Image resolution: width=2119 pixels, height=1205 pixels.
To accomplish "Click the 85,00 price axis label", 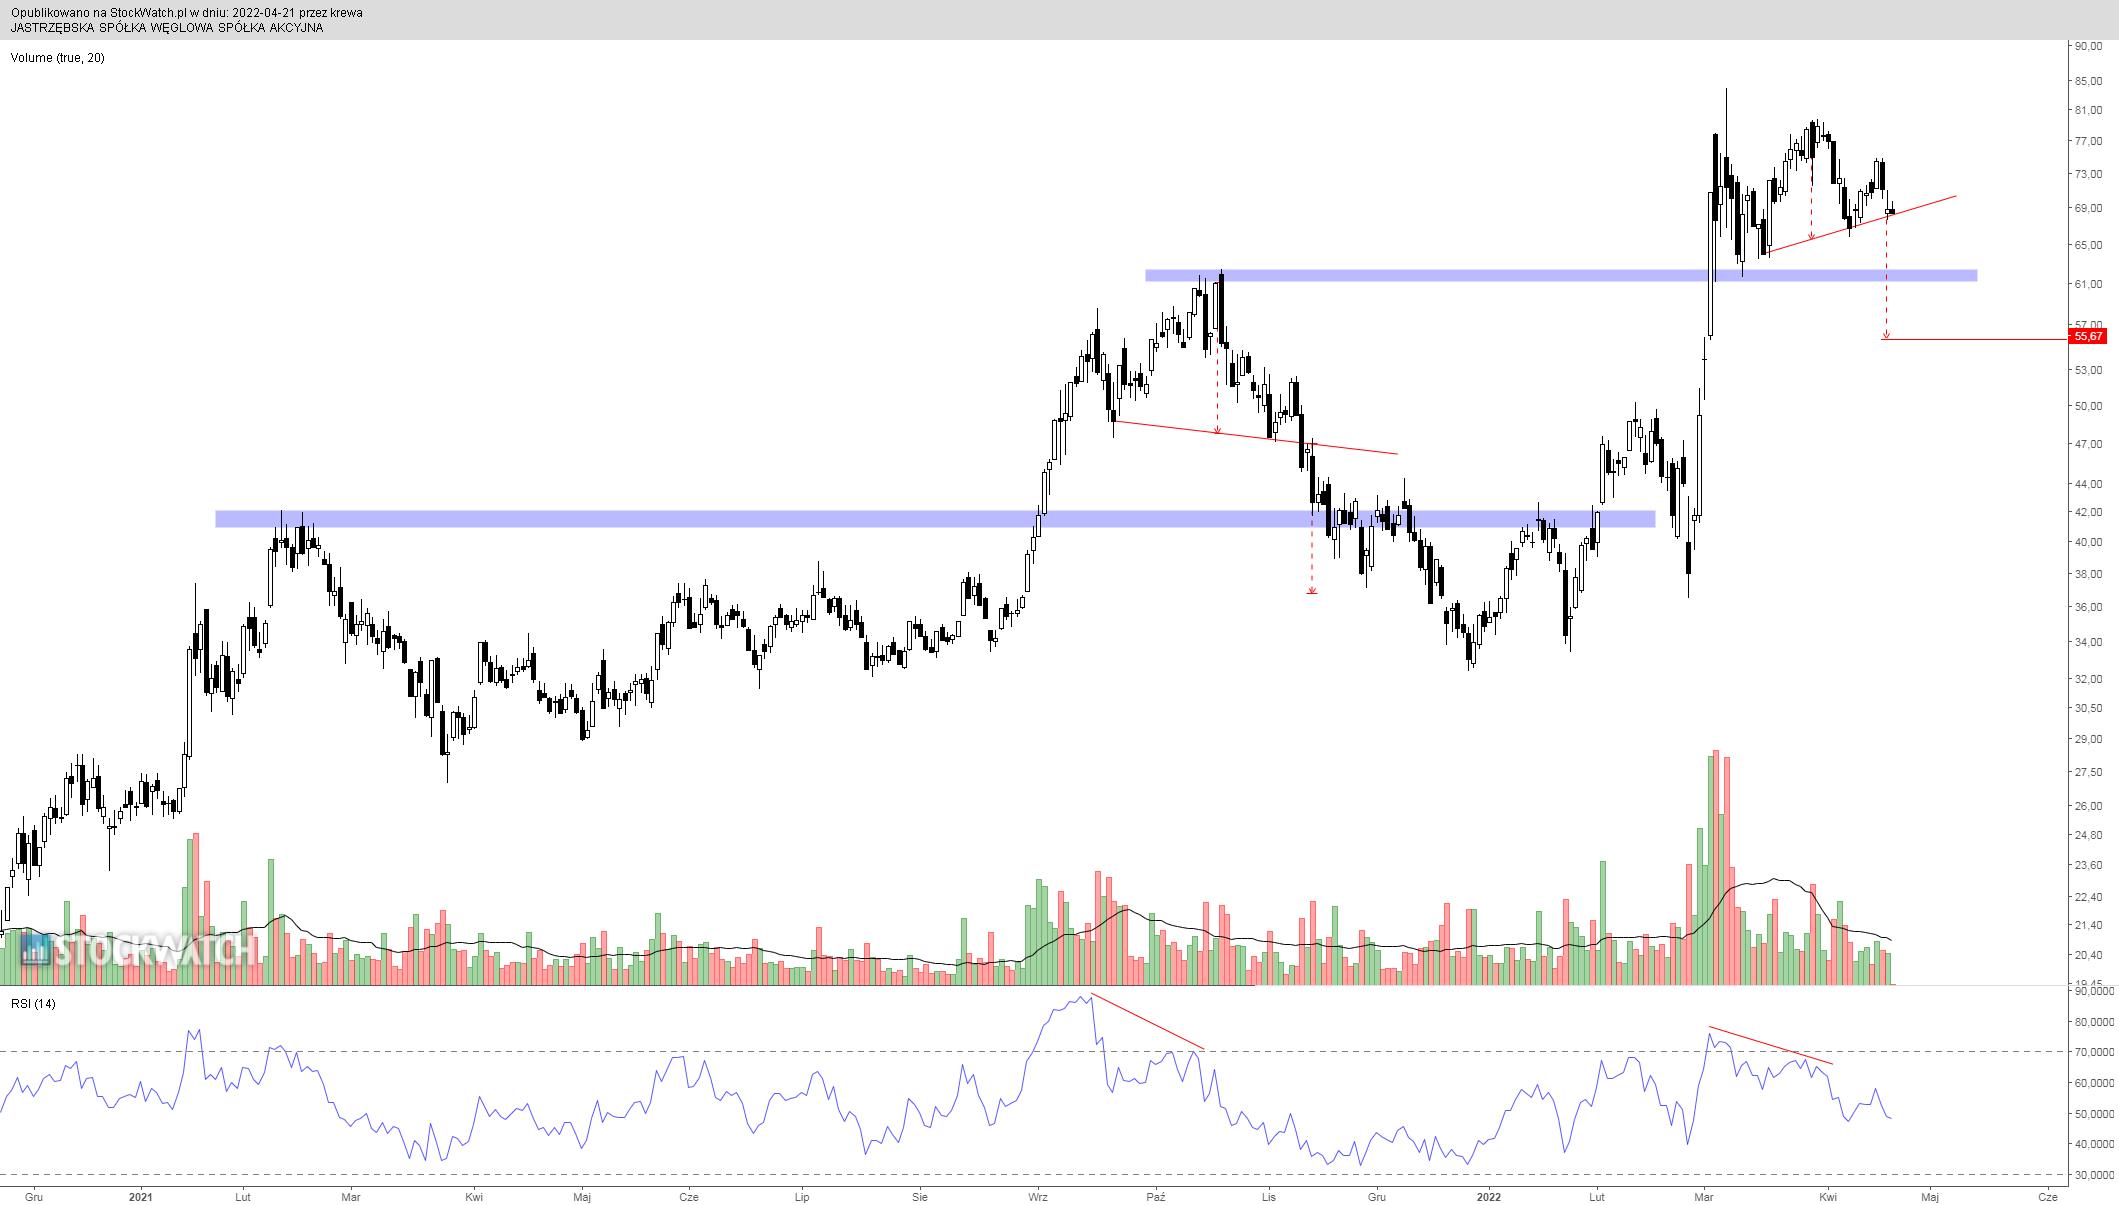I will 2087,81.
